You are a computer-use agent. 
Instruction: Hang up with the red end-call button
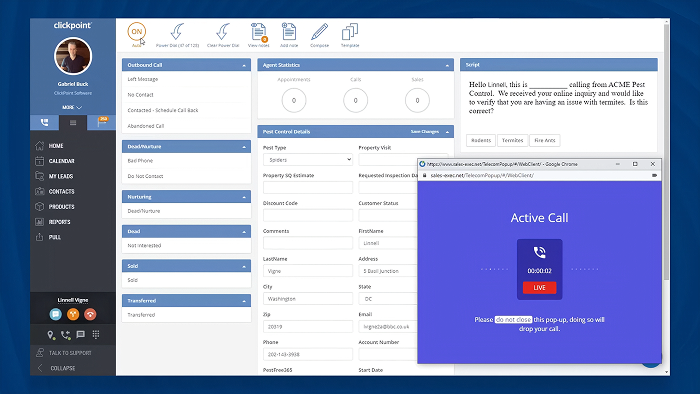[90, 314]
